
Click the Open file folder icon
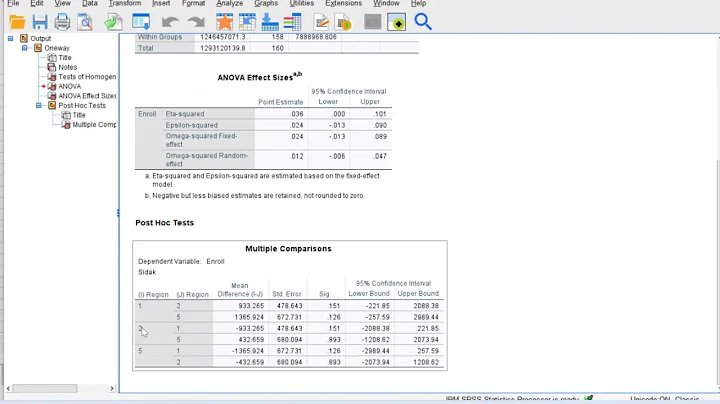pyautogui.click(x=17, y=22)
